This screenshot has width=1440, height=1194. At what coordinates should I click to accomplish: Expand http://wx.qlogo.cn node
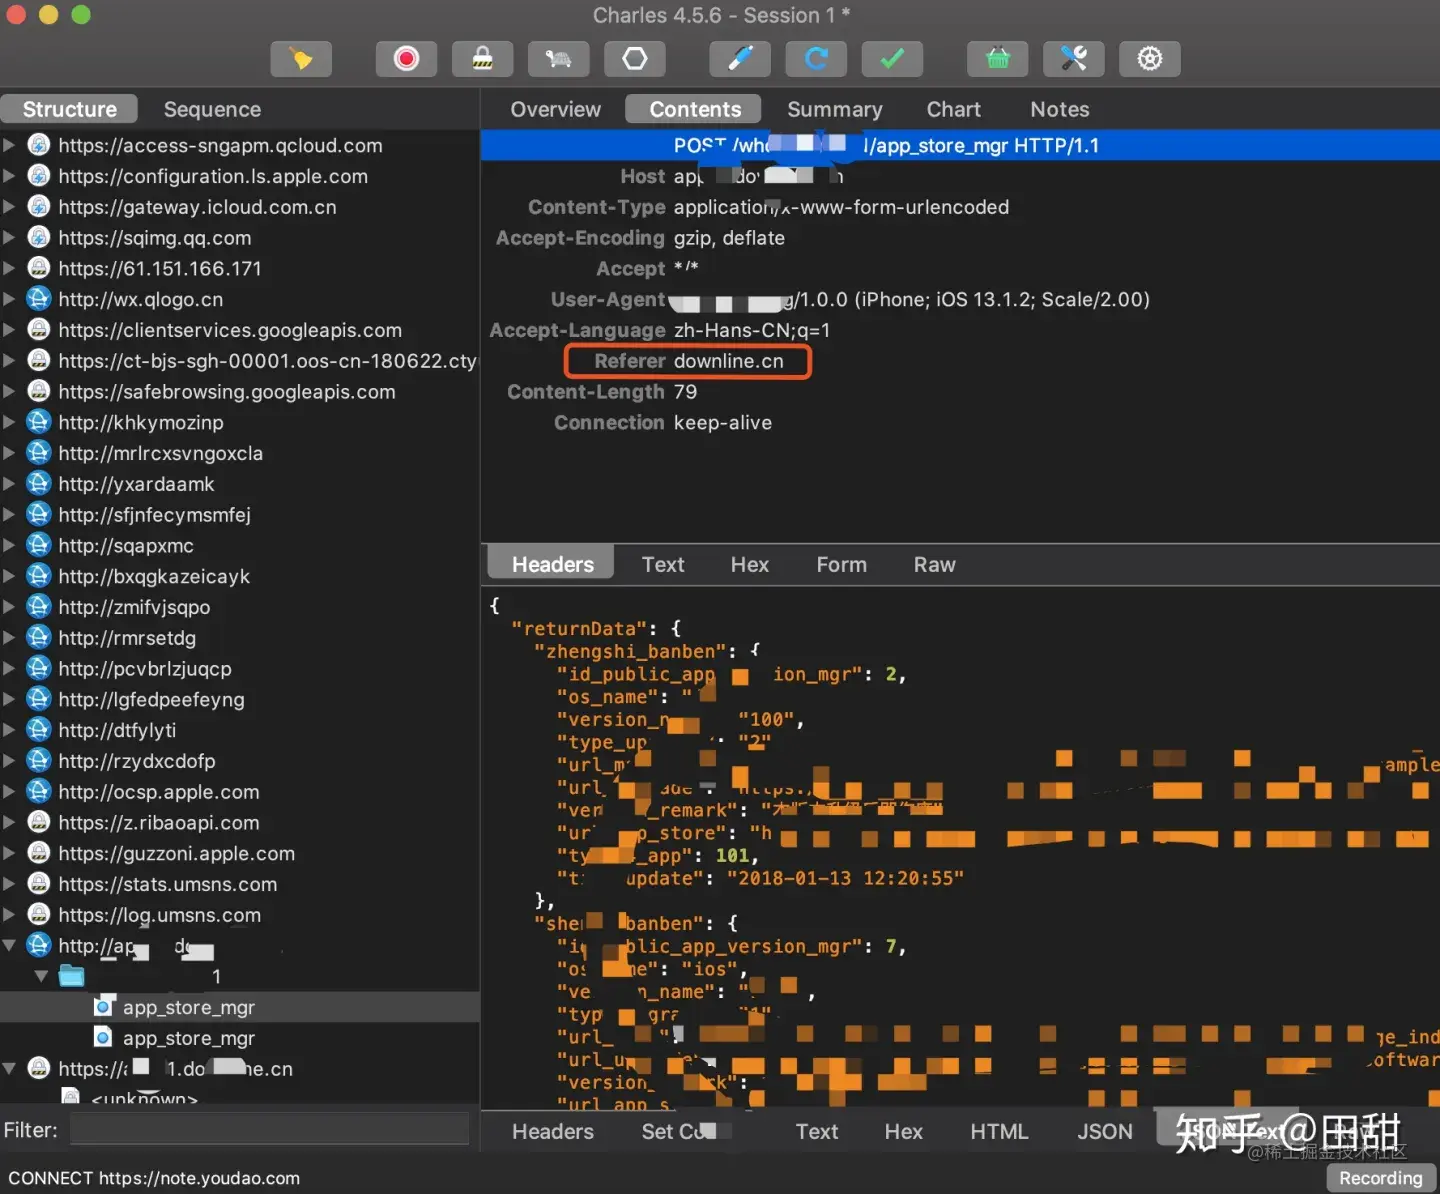point(9,299)
